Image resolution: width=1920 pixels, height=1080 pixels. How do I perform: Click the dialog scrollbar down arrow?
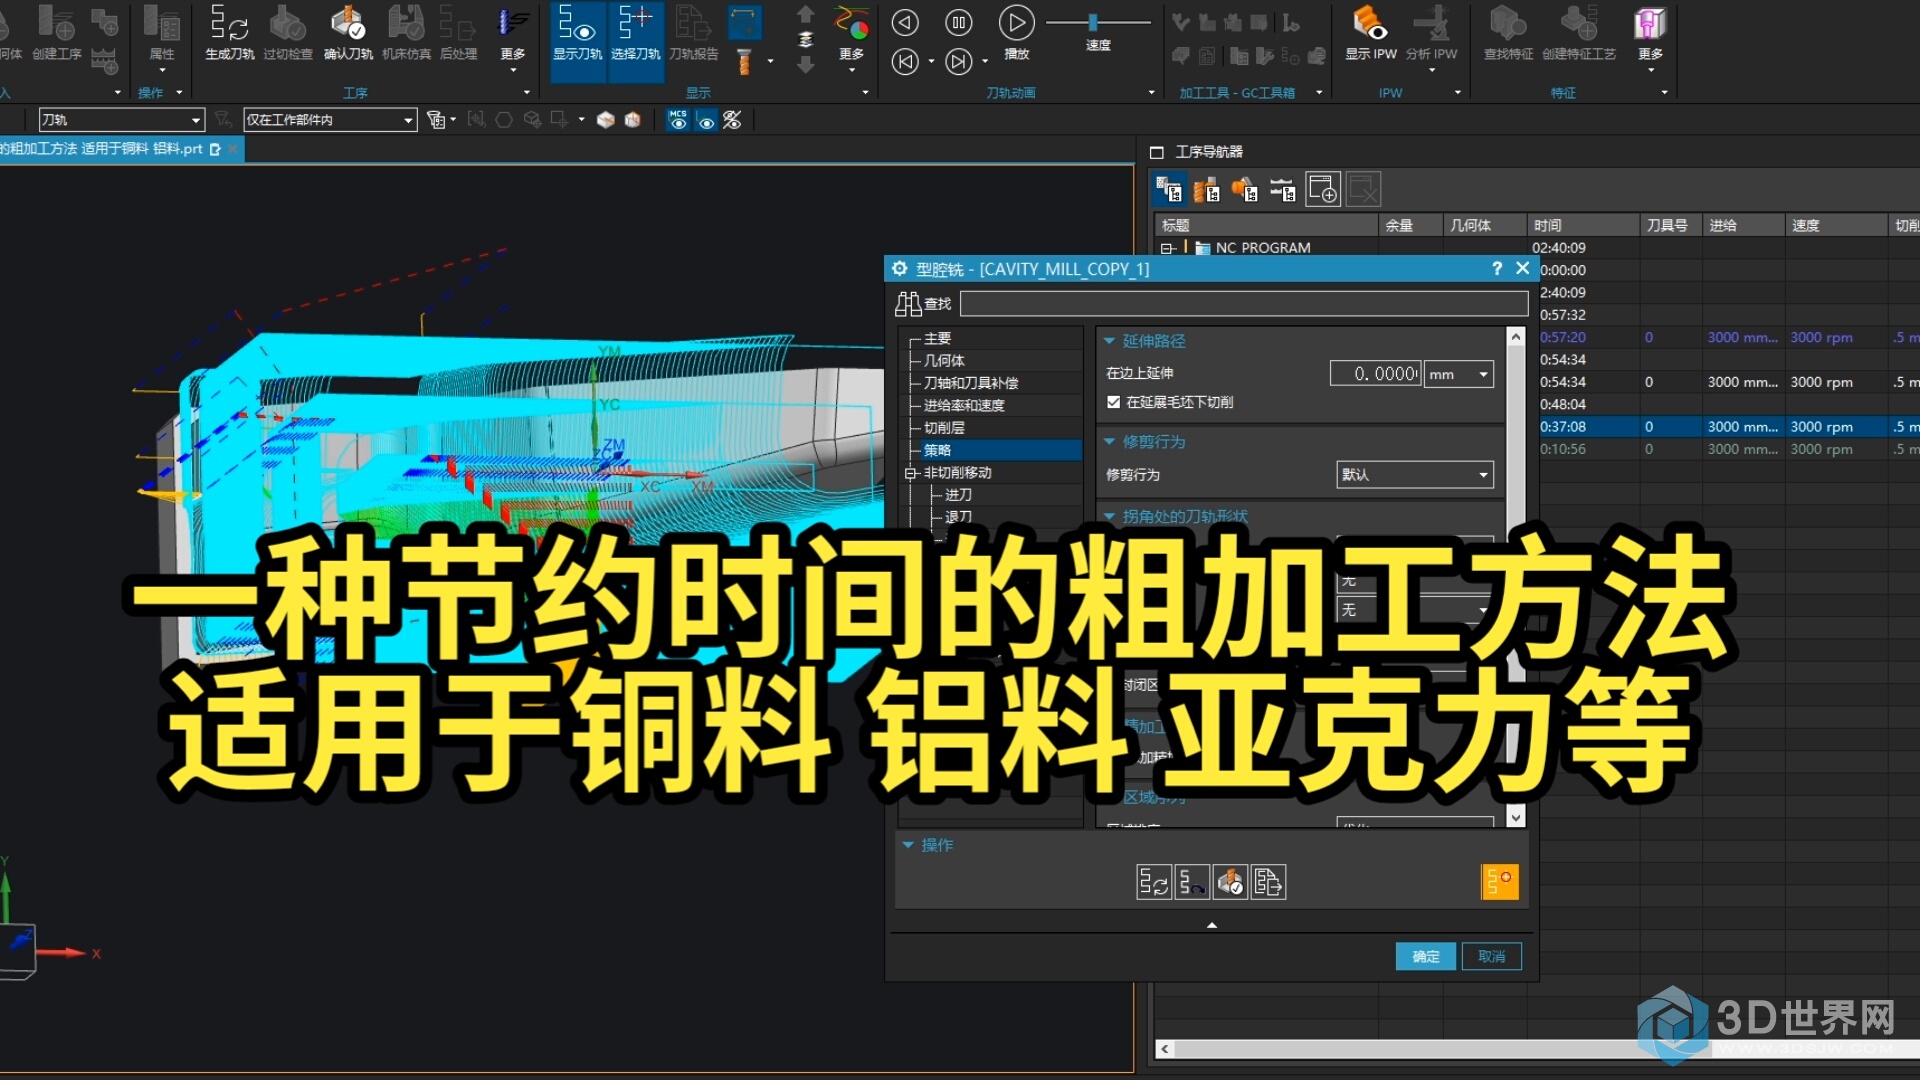tap(1516, 817)
